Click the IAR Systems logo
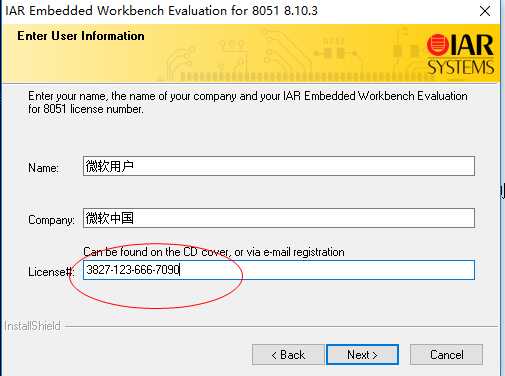Image resolution: width=505 pixels, height=376 pixels. pos(460,54)
